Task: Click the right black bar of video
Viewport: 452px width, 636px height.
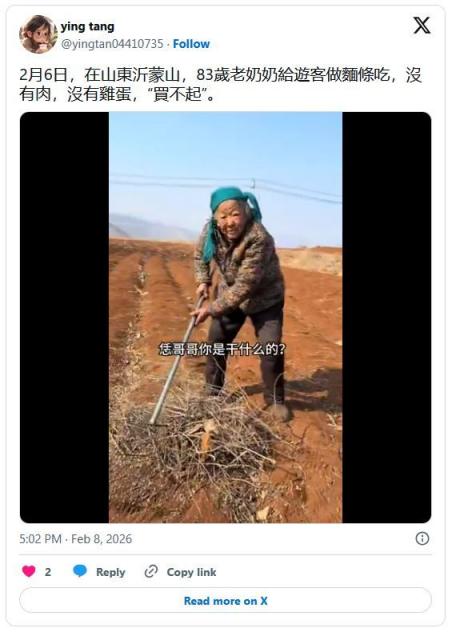Action: (387, 317)
